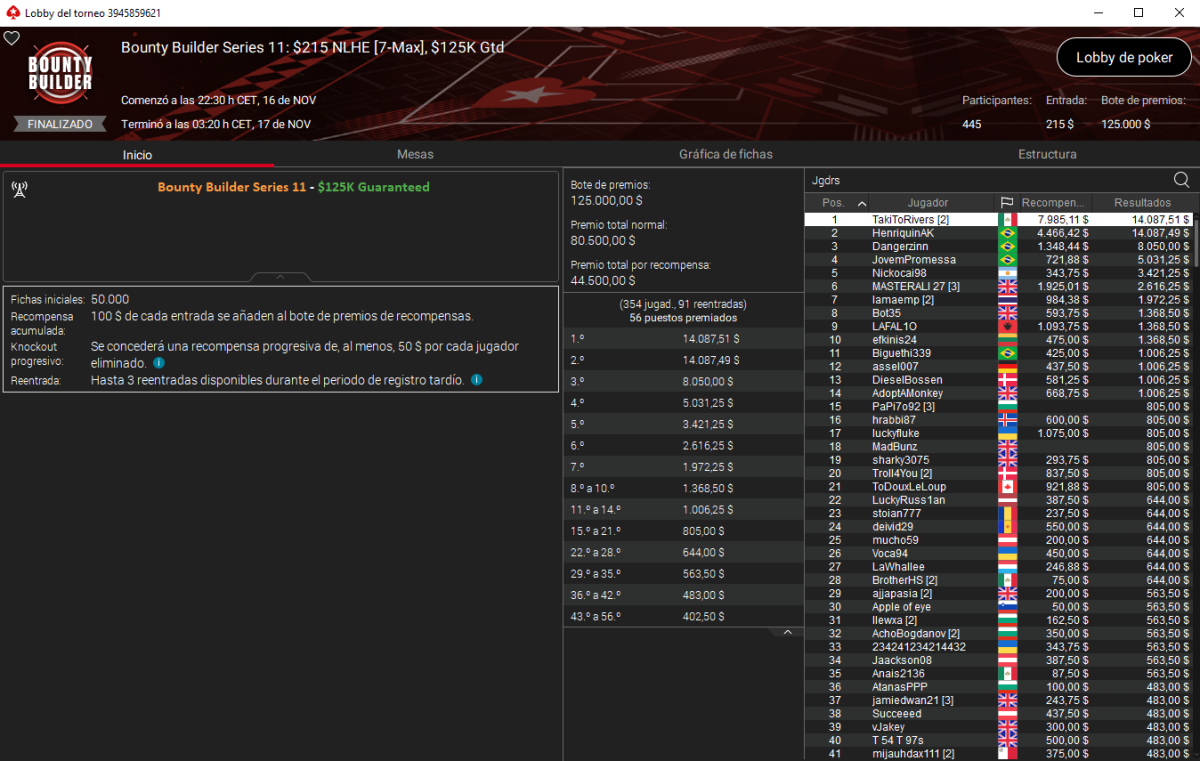Click the PokerStars icon in the title bar

(x=12, y=13)
